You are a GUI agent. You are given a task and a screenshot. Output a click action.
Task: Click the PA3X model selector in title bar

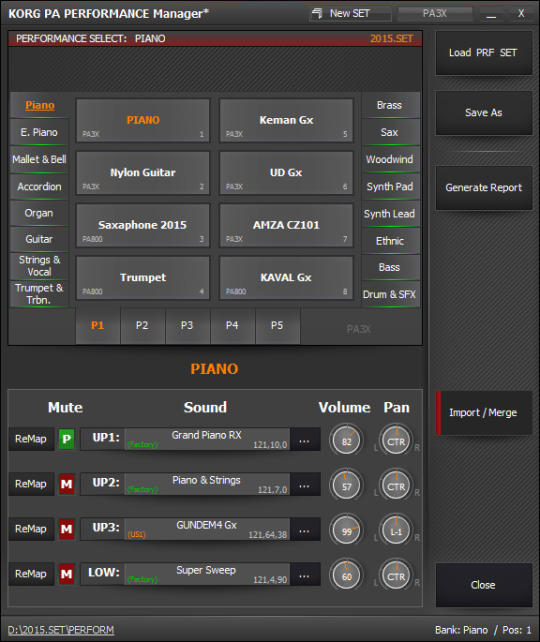point(435,14)
